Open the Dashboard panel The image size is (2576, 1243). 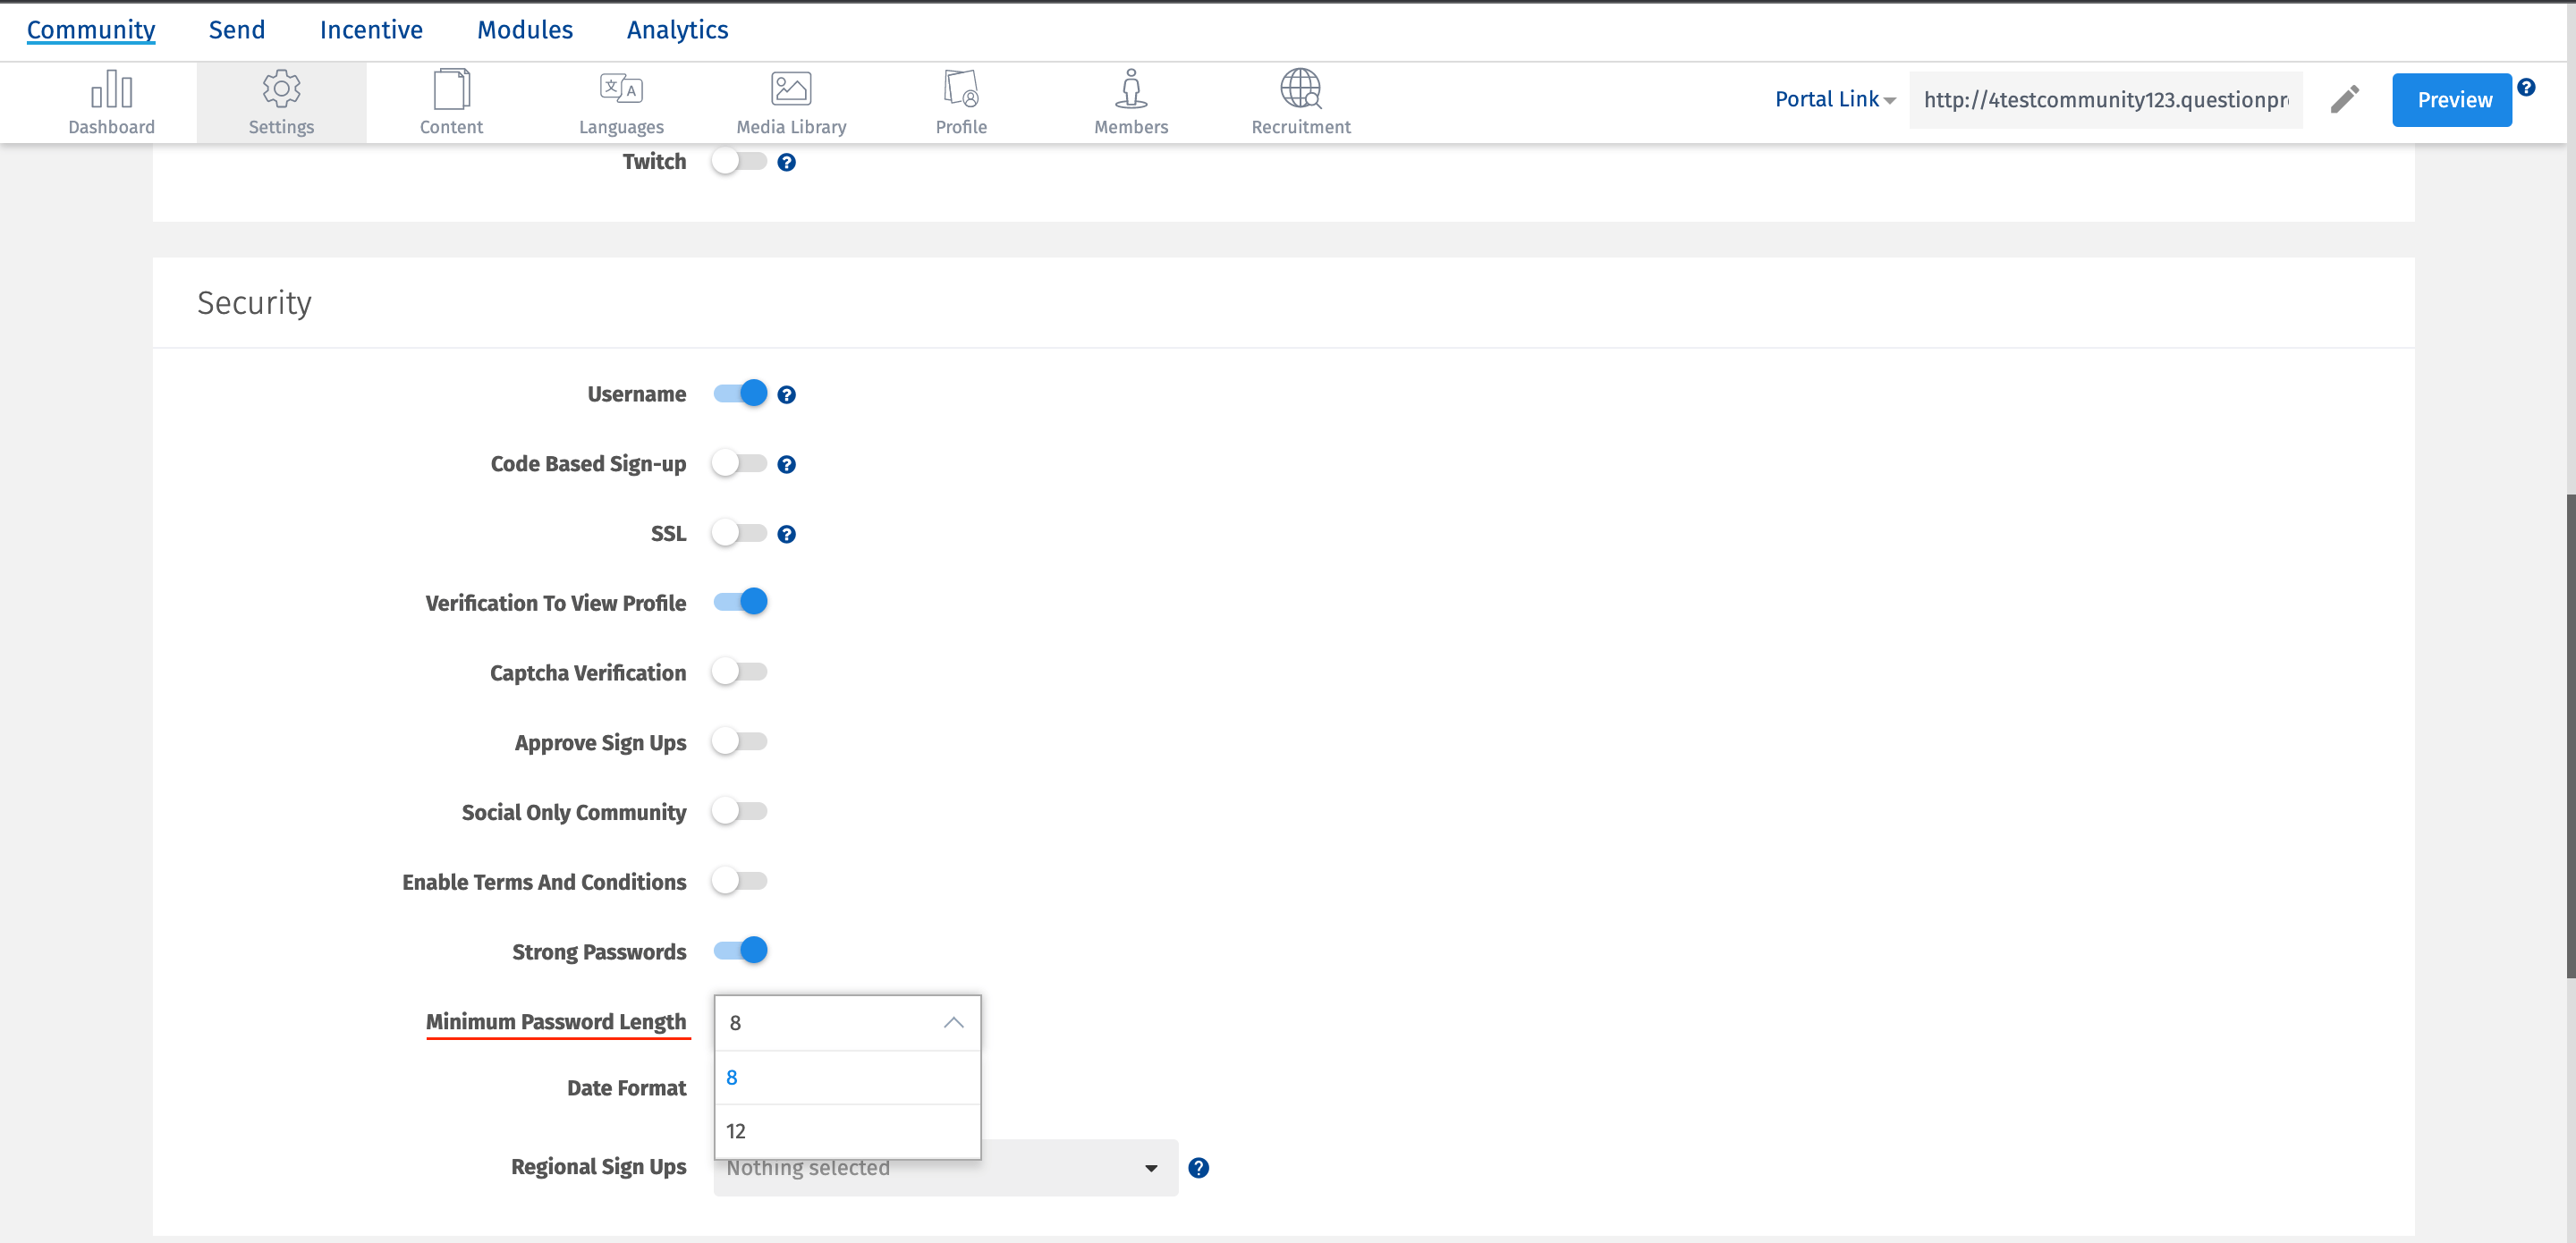point(111,100)
